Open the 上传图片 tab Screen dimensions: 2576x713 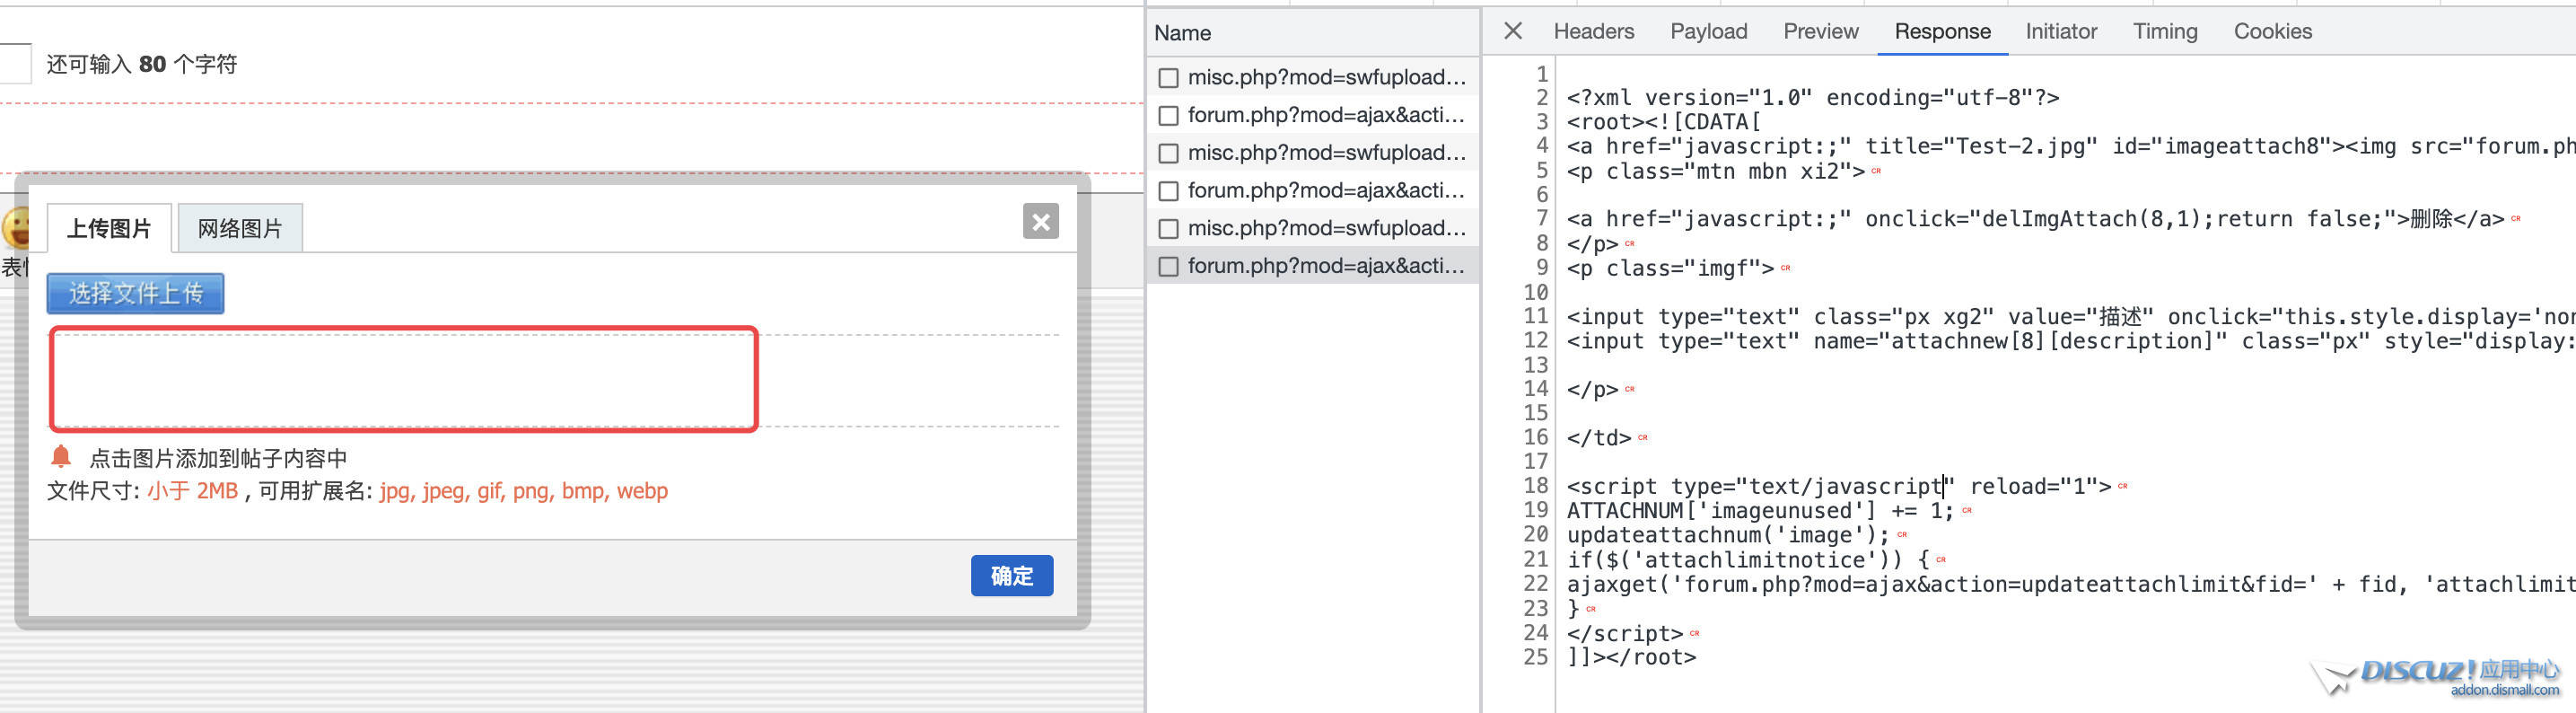click(109, 228)
